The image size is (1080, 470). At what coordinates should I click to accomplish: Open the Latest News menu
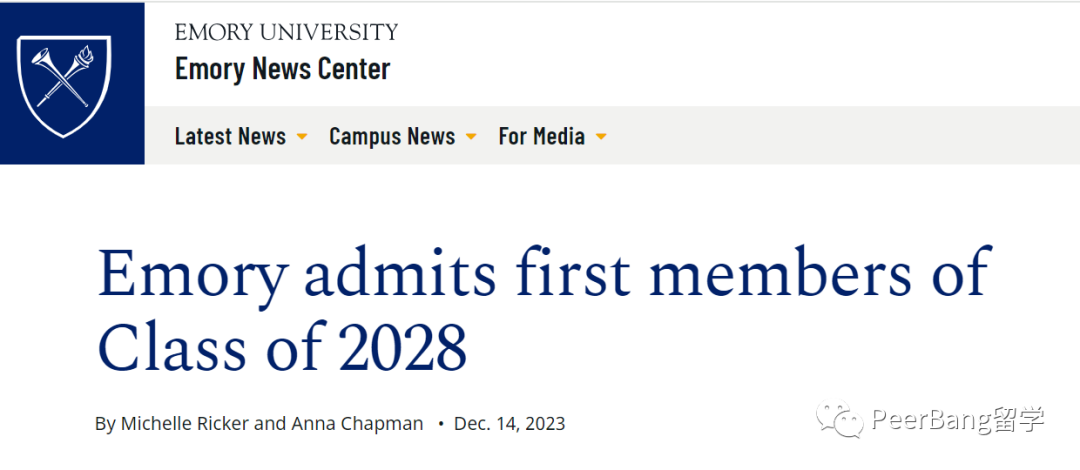pyautogui.click(x=230, y=136)
